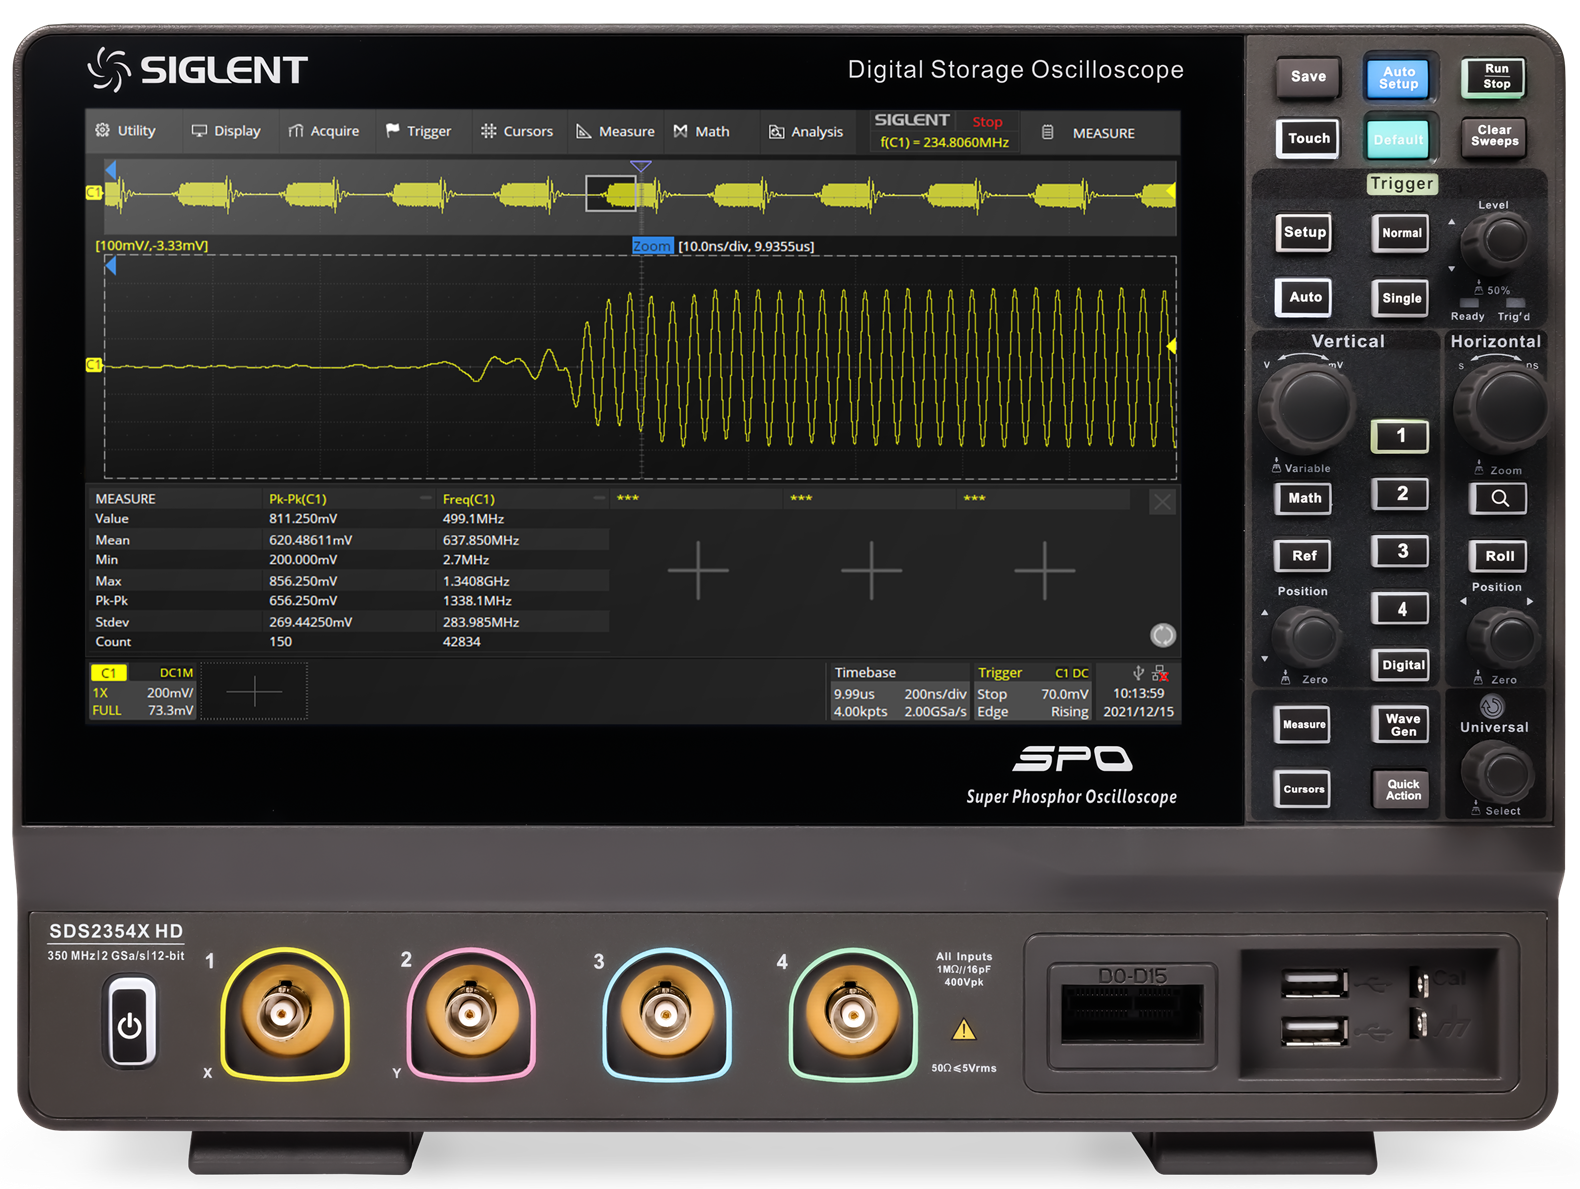This screenshot has width=1580, height=1189.
Task: Select the trigger level marker arrow
Action: coord(1171,346)
